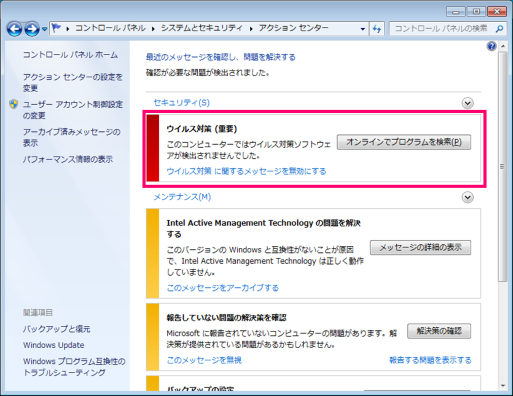Click the Intel Active Management Technology heading
The height and width of the screenshot is (396, 513).
click(x=264, y=228)
